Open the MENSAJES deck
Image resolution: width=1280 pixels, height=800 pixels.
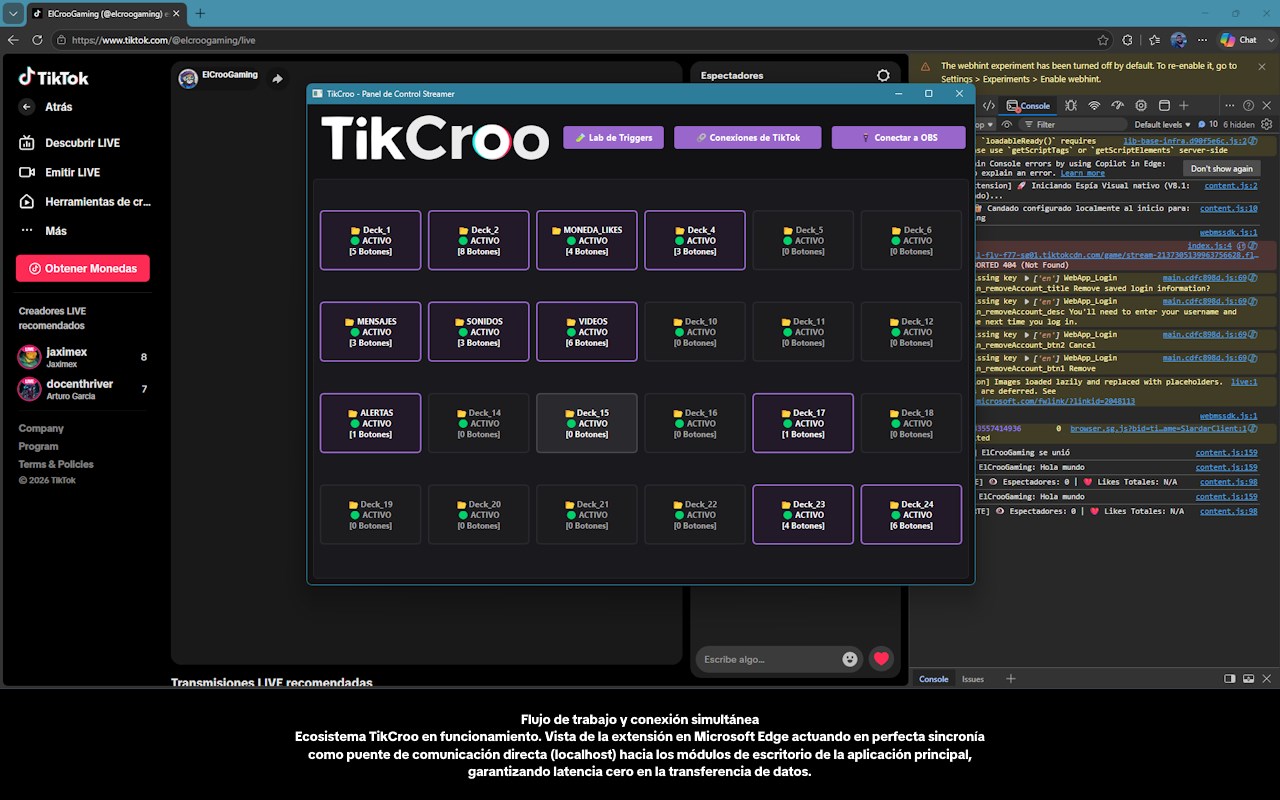pyautogui.click(x=370, y=332)
